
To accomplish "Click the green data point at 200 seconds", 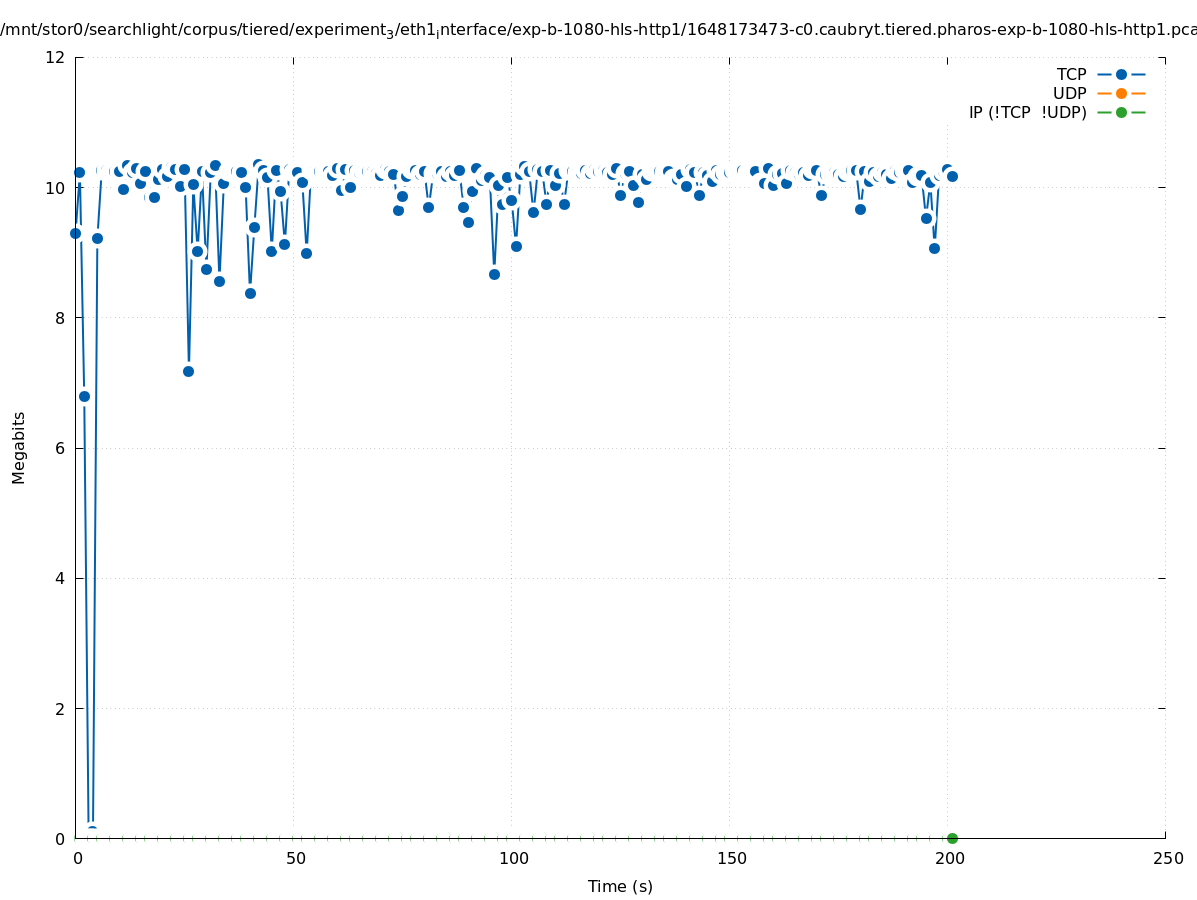I will coord(952,838).
